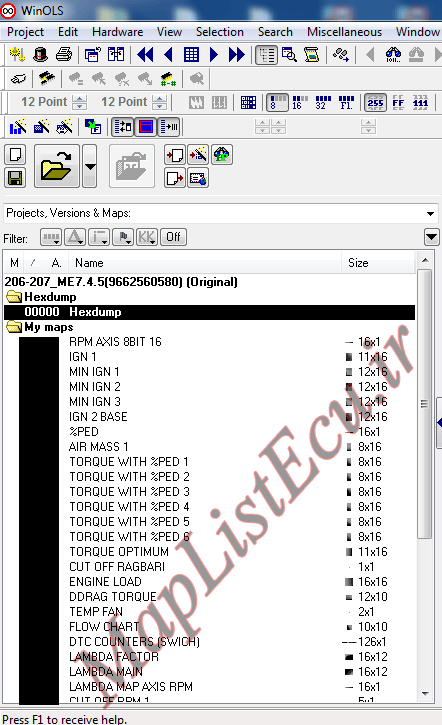Click the Off filter button
The height and width of the screenshot is (725, 442).
[x=173, y=237]
